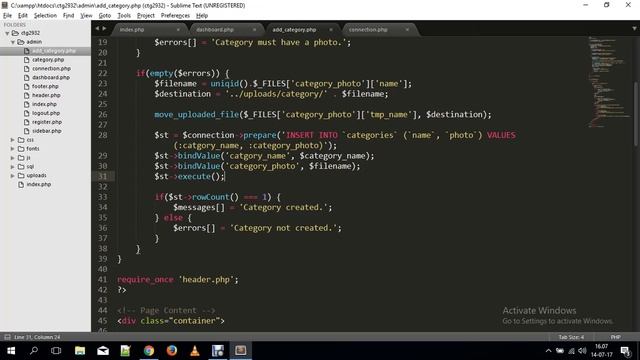Expand the sql folder
Viewport: 640px width, 360px height.
tap(13, 167)
